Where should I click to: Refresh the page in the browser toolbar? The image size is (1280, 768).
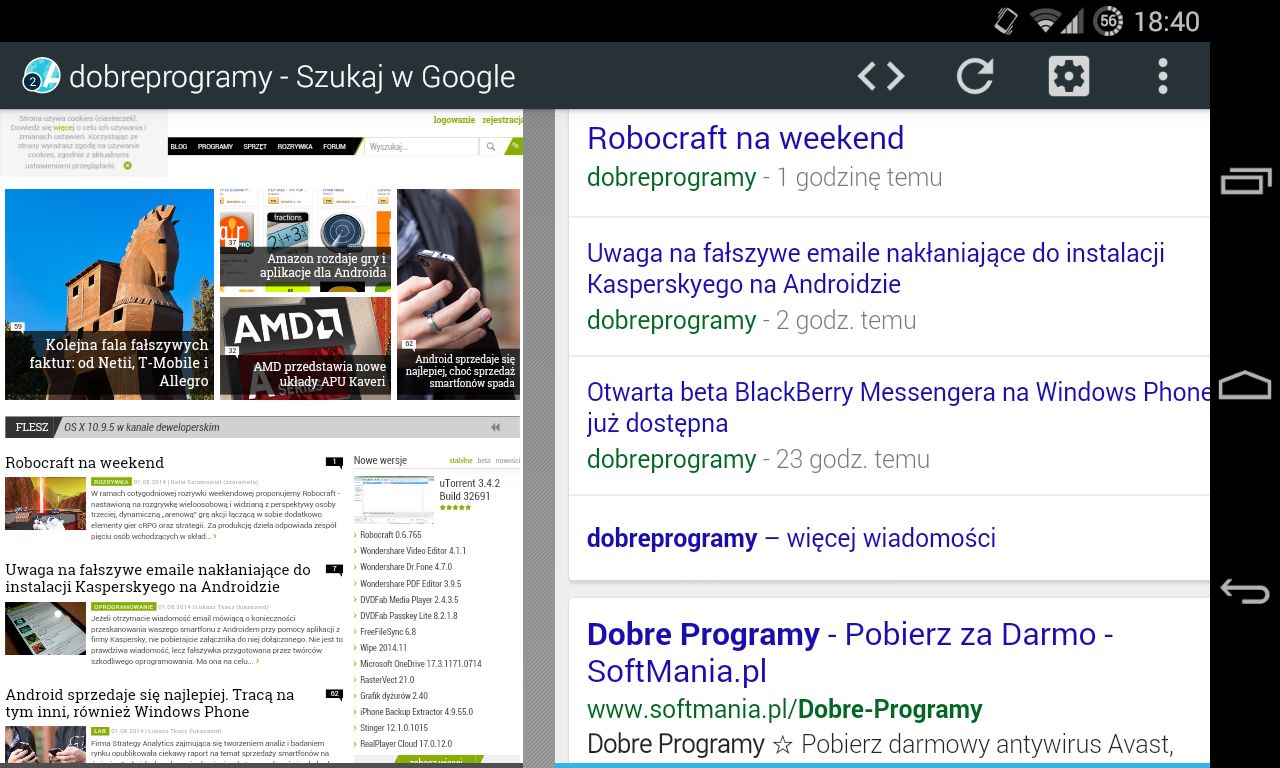coord(974,75)
